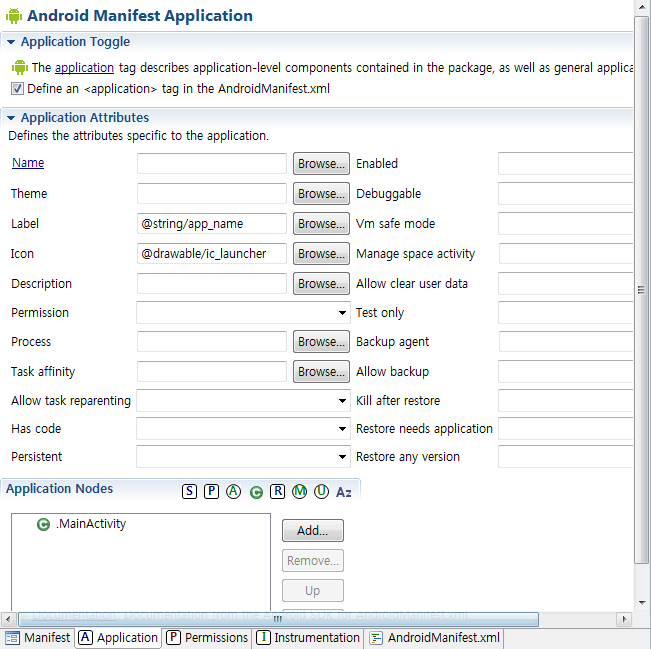
Task: Switch to the Manifest tab
Action: tap(38, 638)
